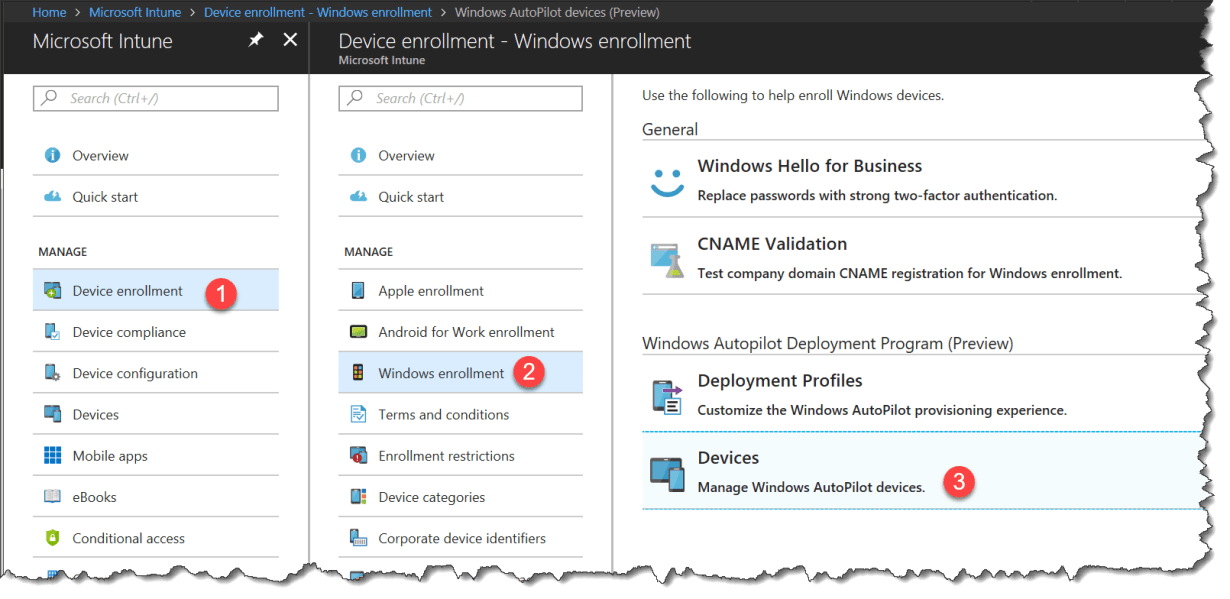Select Corporate device identifiers
The image size is (1230, 599).
coord(461,538)
